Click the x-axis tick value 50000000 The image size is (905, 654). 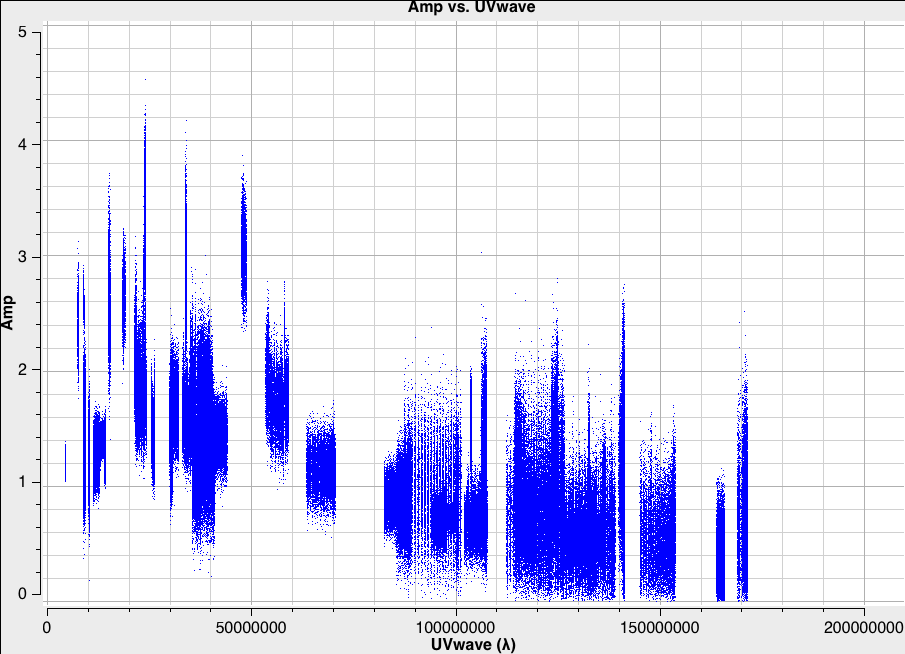[x=251, y=627]
